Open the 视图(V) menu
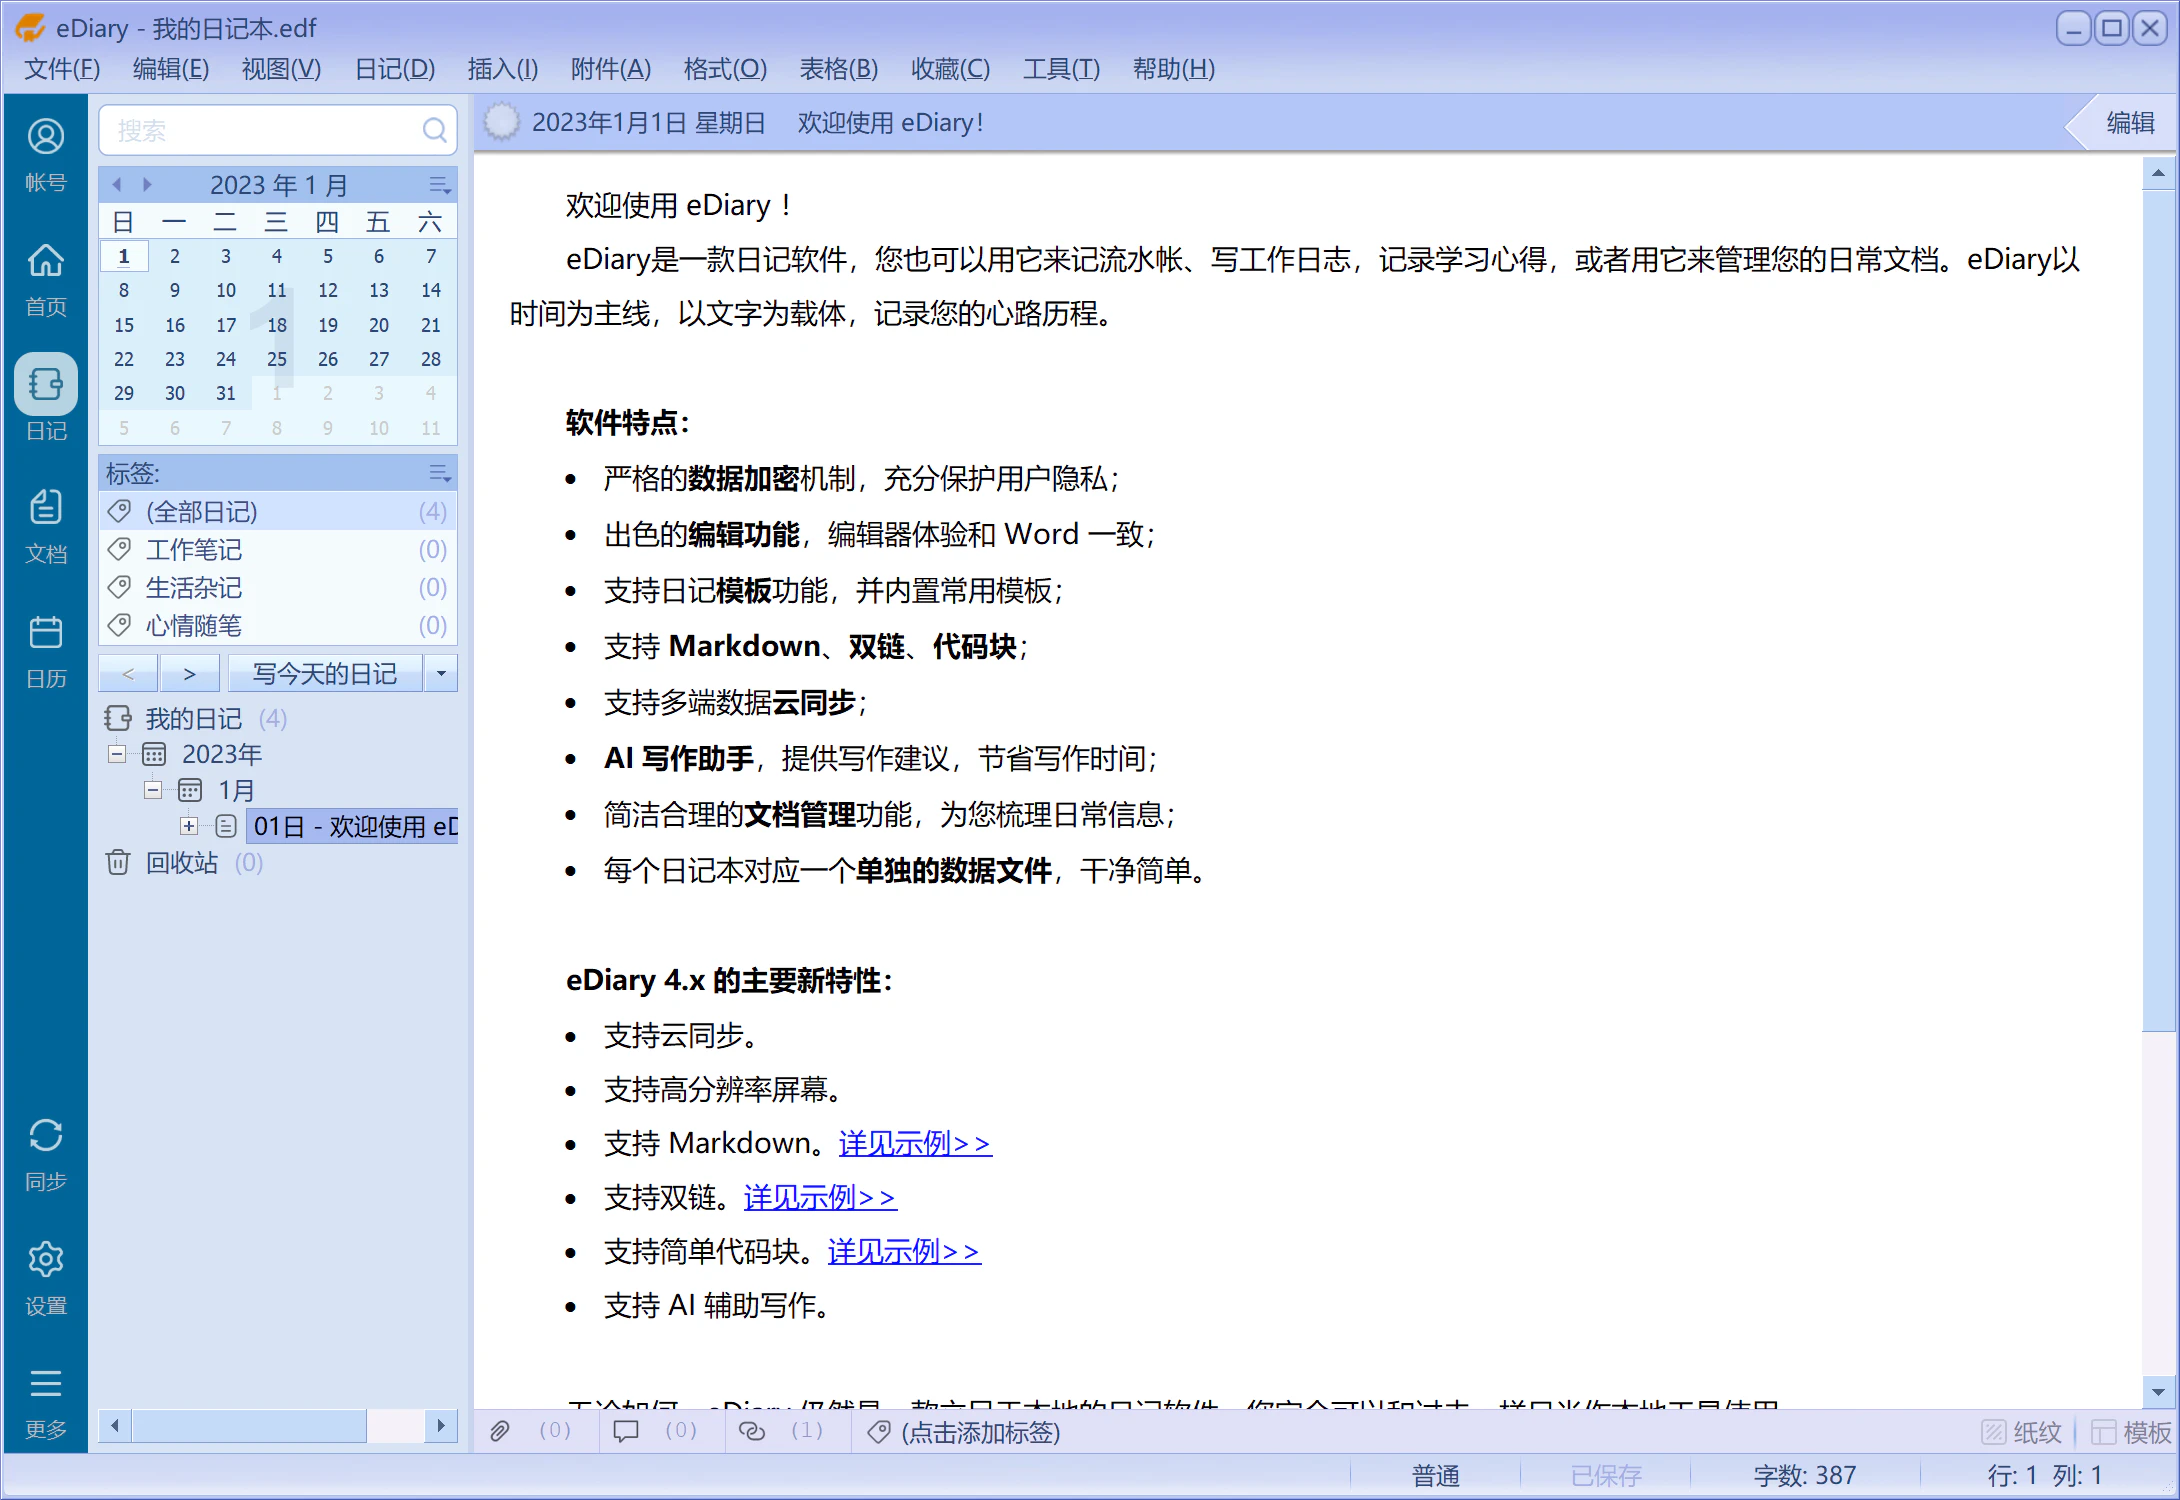The height and width of the screenshot is (1500, 2180). pyautogui.click(x=281, y=68)
